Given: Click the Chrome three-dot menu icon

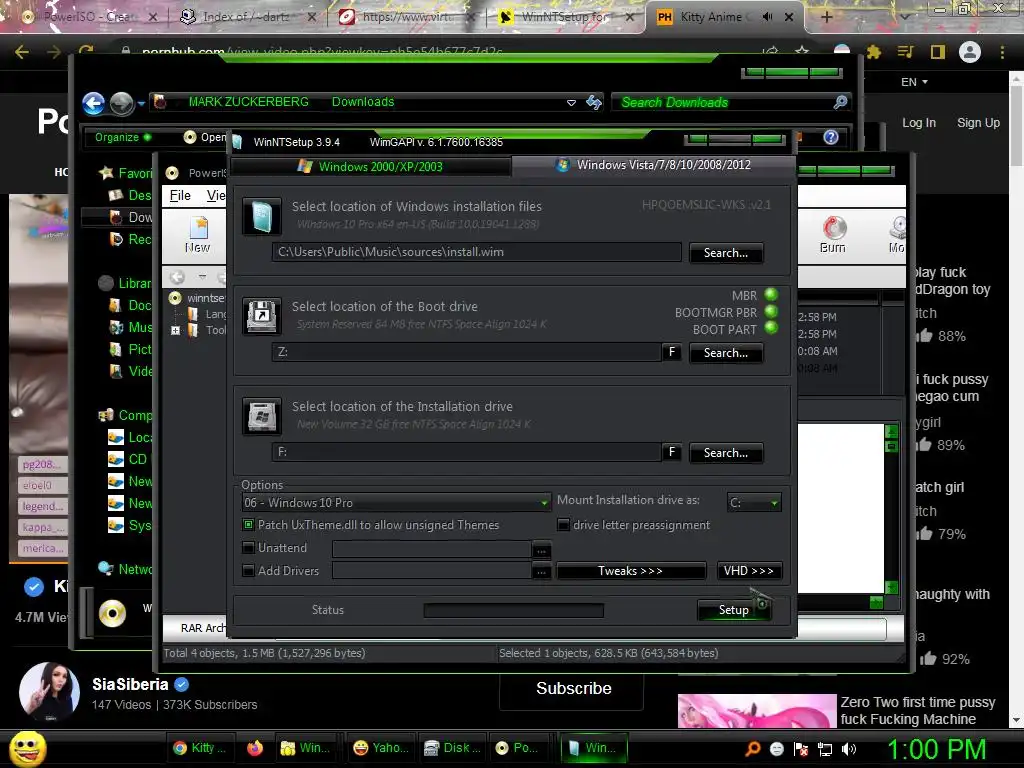Looking at the screenshot, I should (x=1002, y=52).
